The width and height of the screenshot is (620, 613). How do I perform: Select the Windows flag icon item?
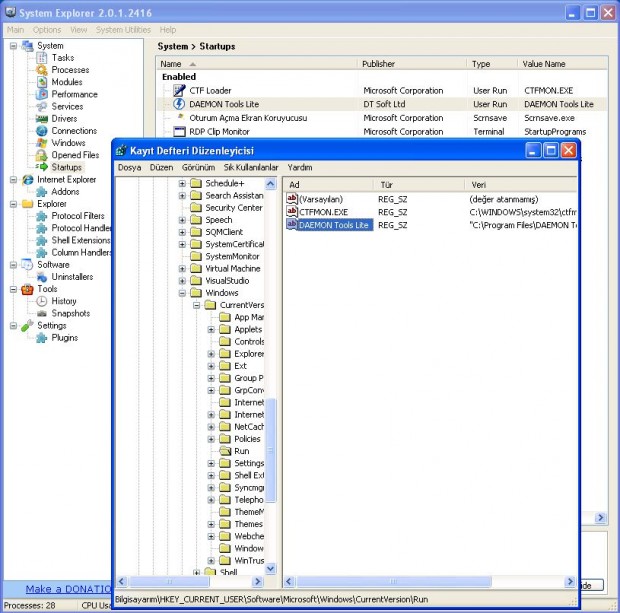pyautogui.click(x=42, y=143)
